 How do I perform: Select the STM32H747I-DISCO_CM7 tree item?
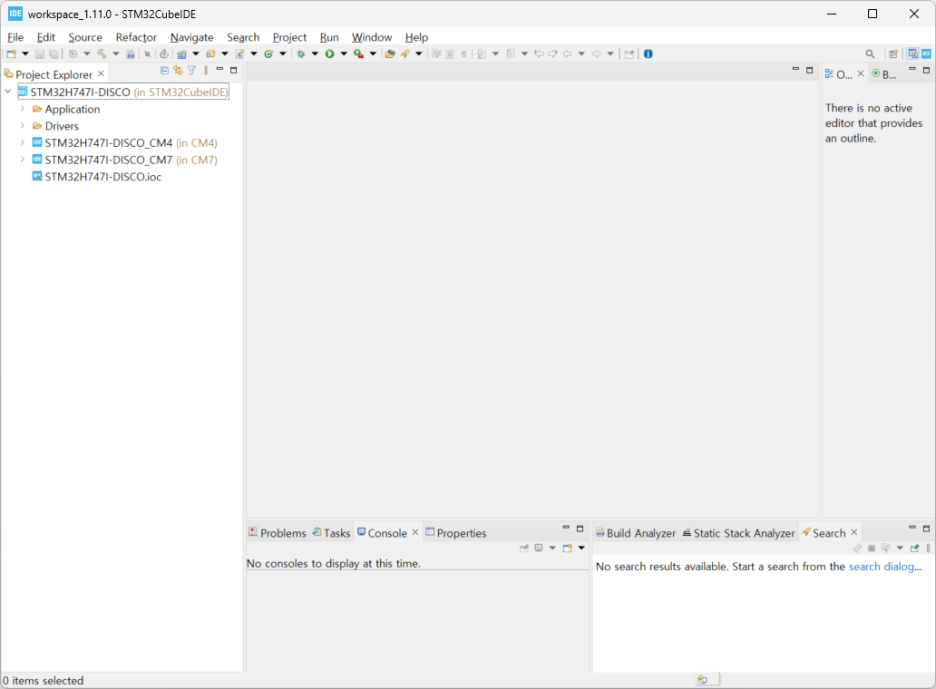[125, 160]
